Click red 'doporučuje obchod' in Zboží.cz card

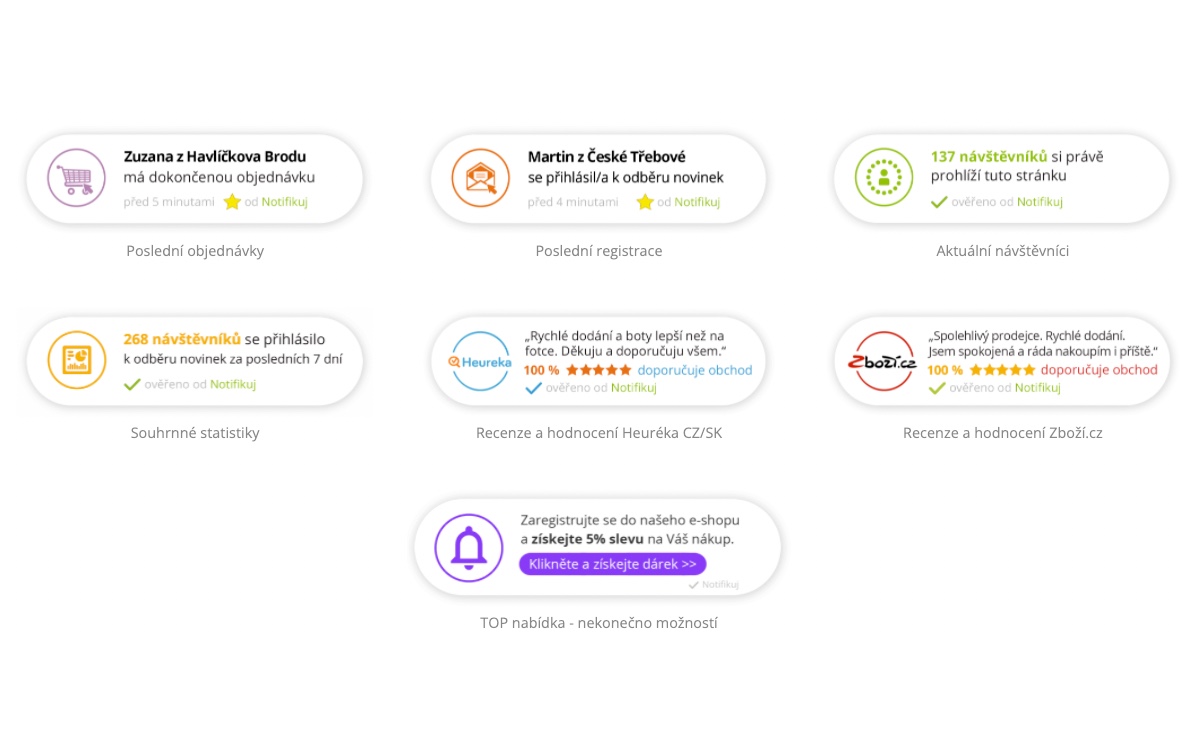coord(1099,370)
